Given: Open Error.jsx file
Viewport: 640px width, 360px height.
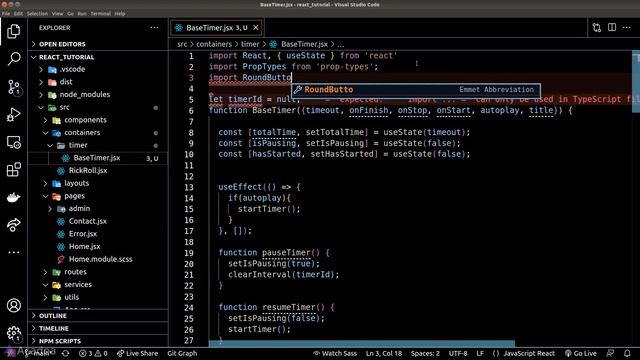Looking at the screenshot, I should tap(98, 234).
